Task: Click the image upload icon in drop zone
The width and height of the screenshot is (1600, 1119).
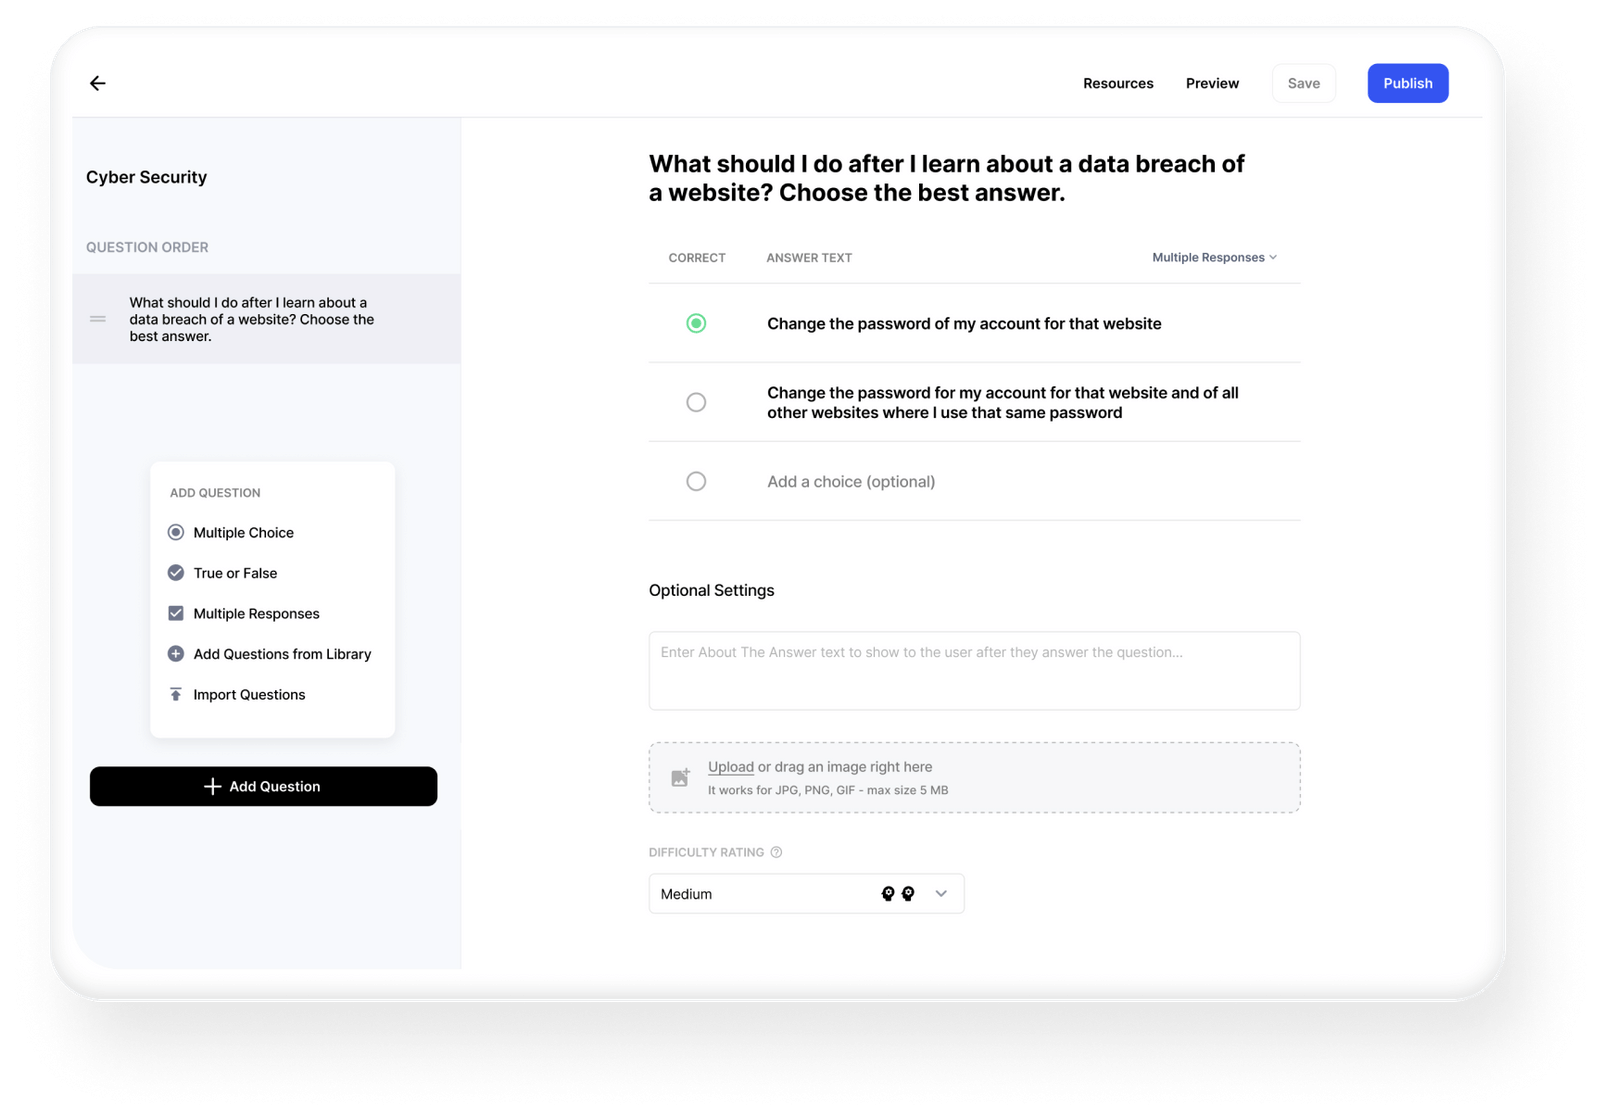Action: click(680, 777)
